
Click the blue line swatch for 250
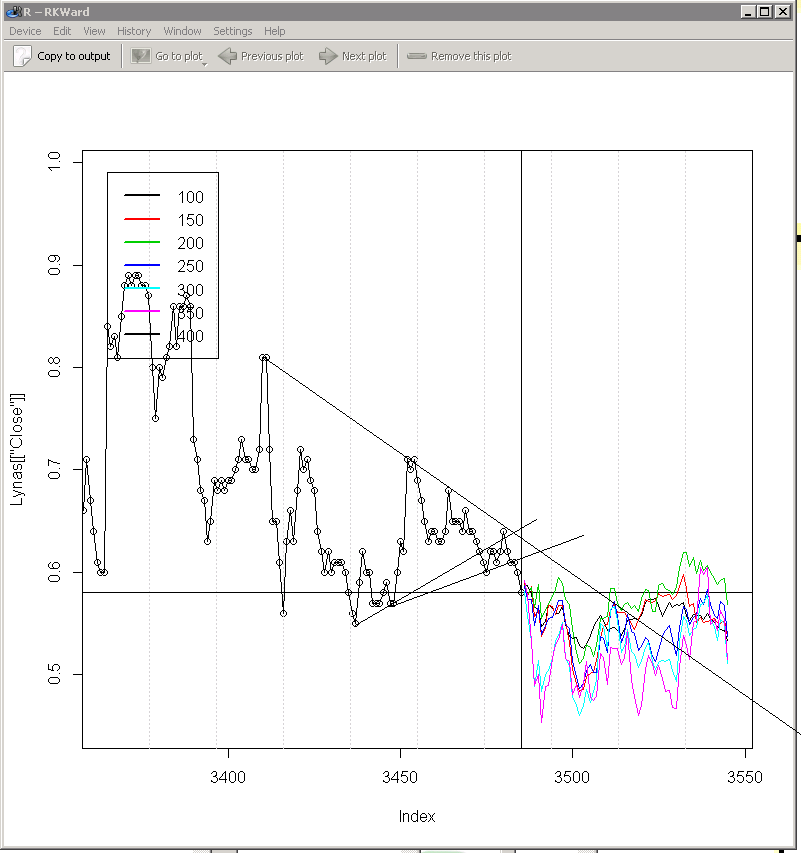142,265
